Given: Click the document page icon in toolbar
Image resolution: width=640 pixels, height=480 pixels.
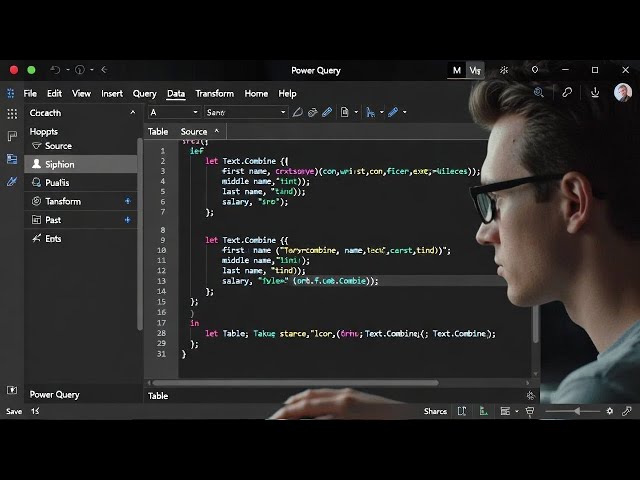Looking at the screenshot, I should [344, 112].
